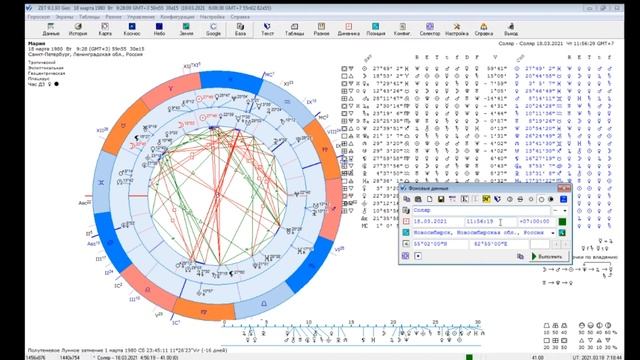Open the Разное menu in the menu bar
The width and height of the screenshot is (640, 360).
coord(113,17)
